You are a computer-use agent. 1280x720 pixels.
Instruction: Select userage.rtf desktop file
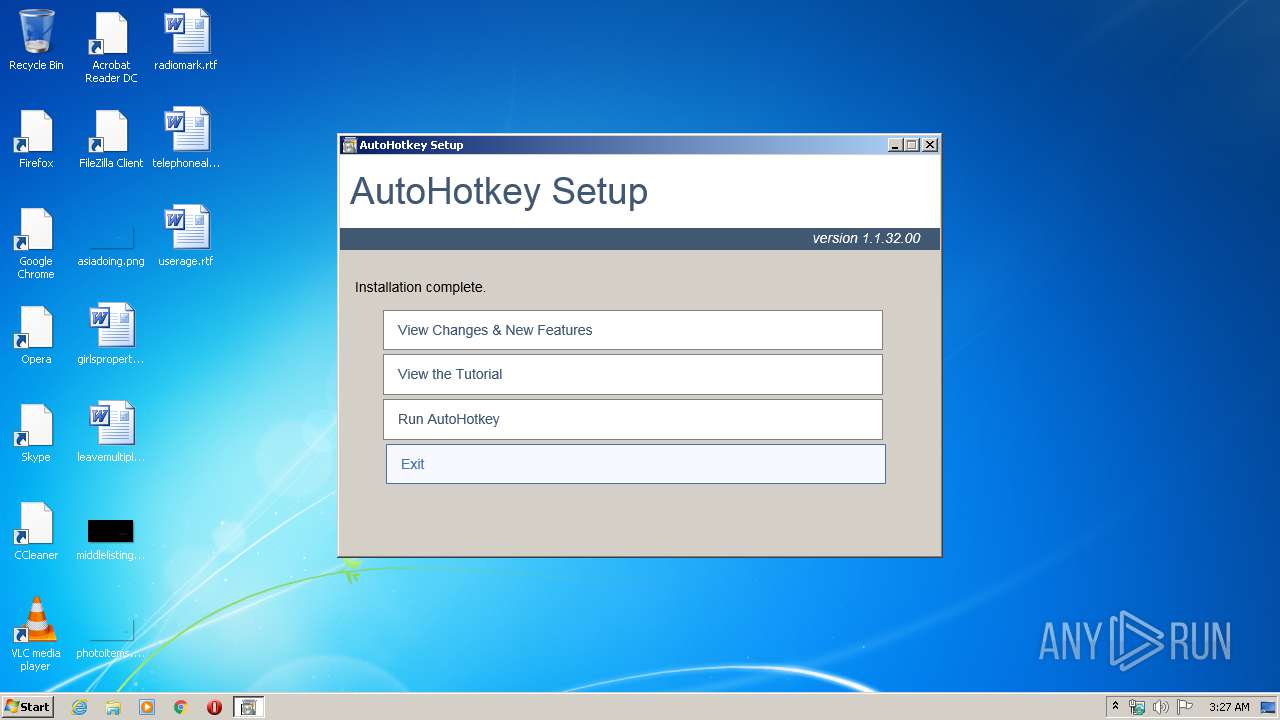click(x=186, y=237)
